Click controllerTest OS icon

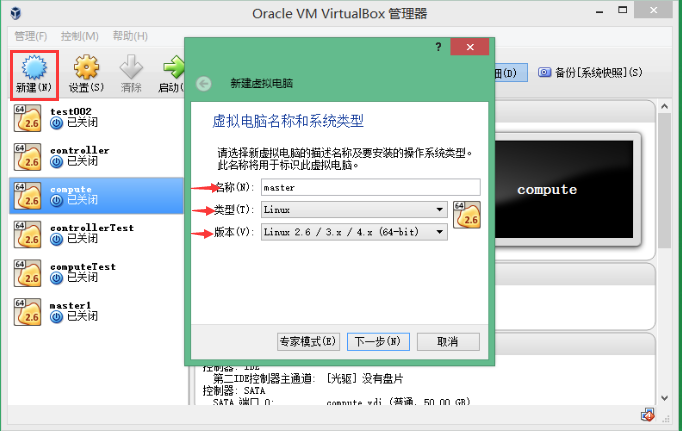pyautogui.click(x=27, y=234)
